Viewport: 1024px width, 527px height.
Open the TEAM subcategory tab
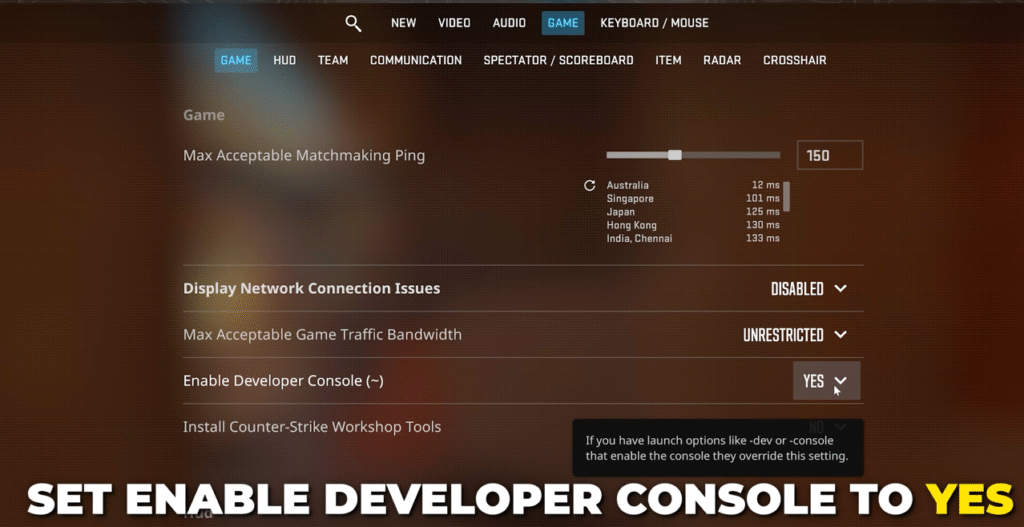pyautogui.click(x=333, y=60)
